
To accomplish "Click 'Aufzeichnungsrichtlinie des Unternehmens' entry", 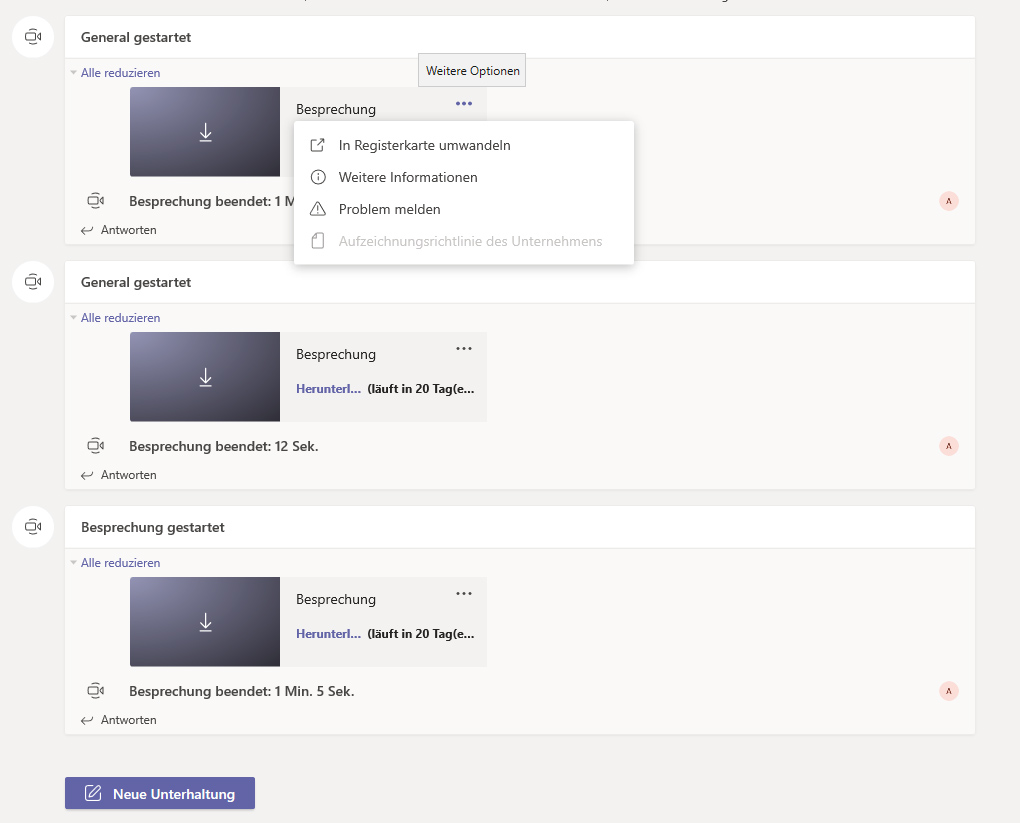I will pos(464,241).
